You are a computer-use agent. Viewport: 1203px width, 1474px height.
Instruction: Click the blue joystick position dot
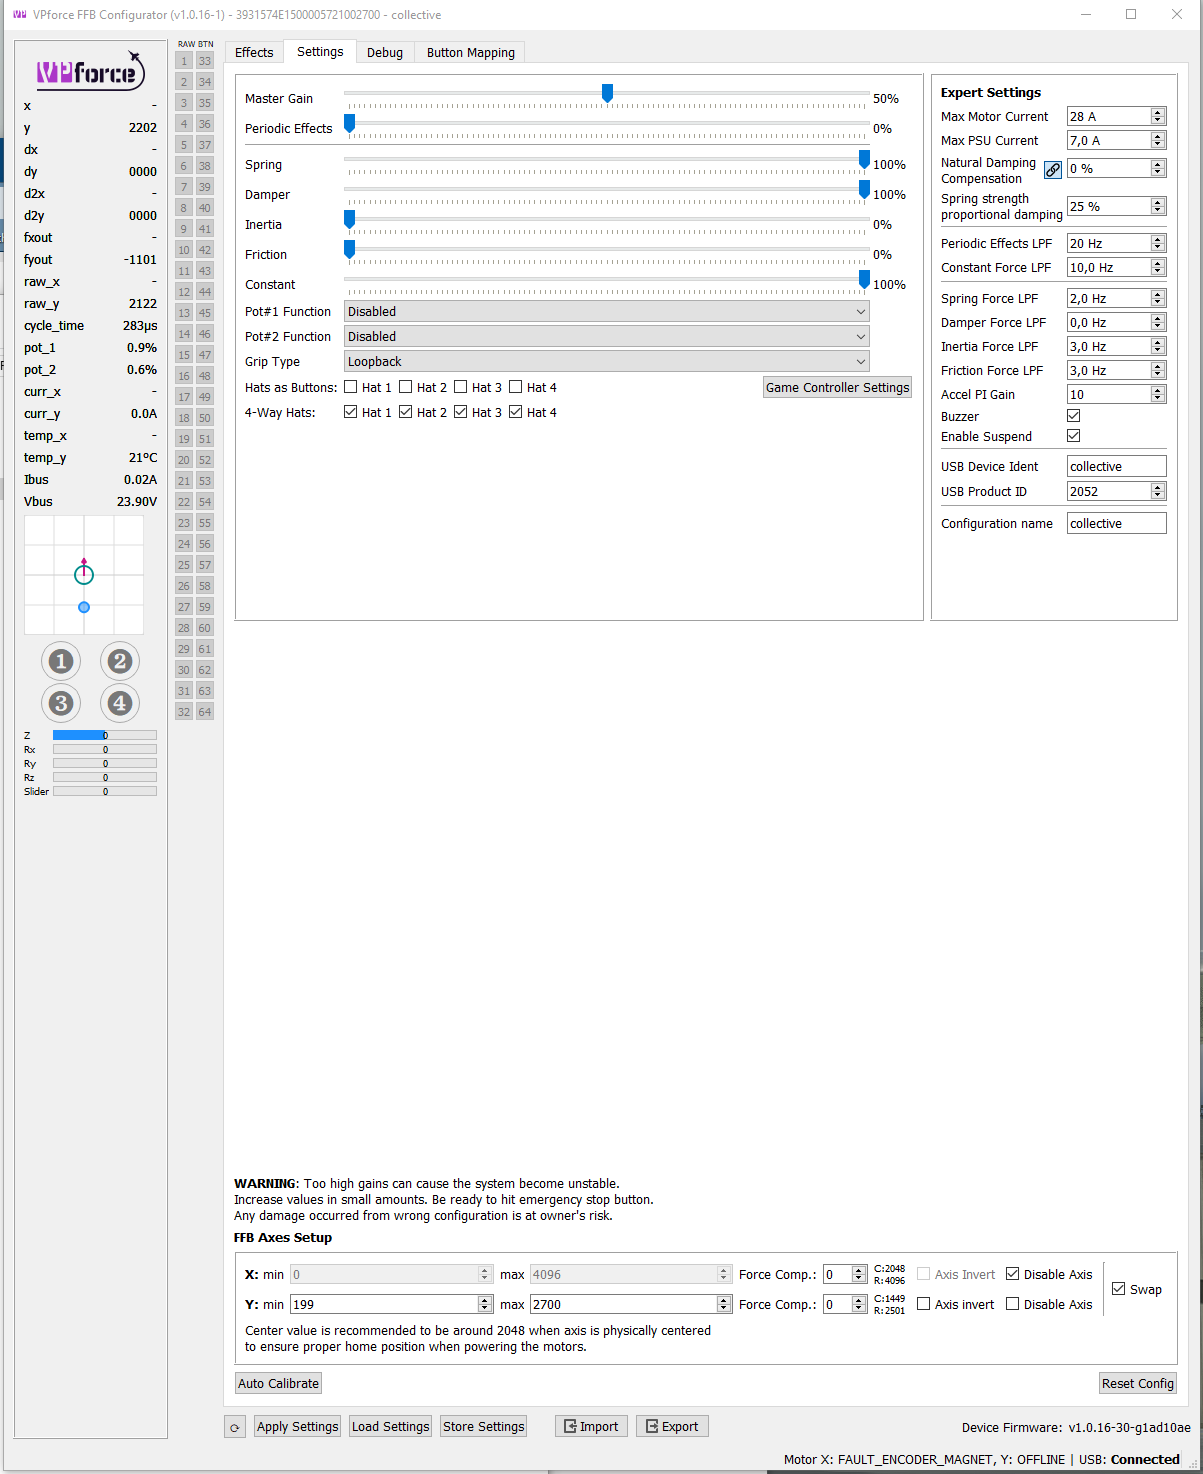[x=84, y=607]
